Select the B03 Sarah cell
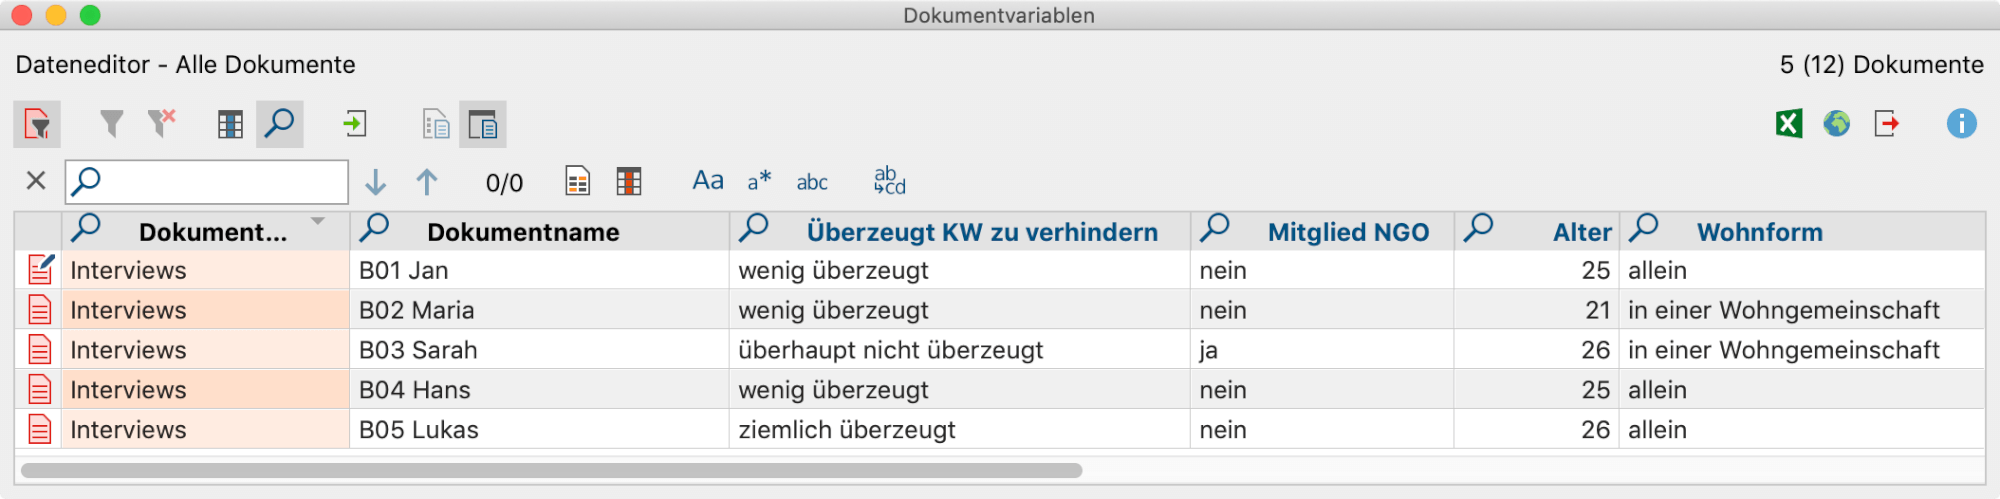2000x499 pixels. click(x=540, y=350)
